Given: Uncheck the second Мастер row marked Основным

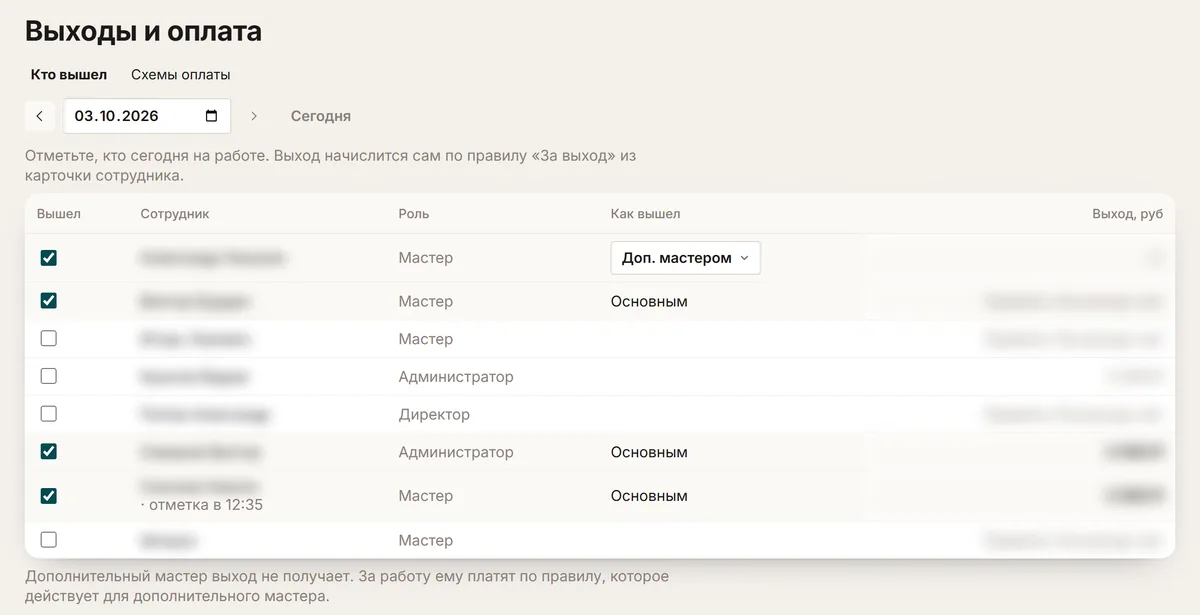Looking at the screenshot, I should [x=48, y=301].
